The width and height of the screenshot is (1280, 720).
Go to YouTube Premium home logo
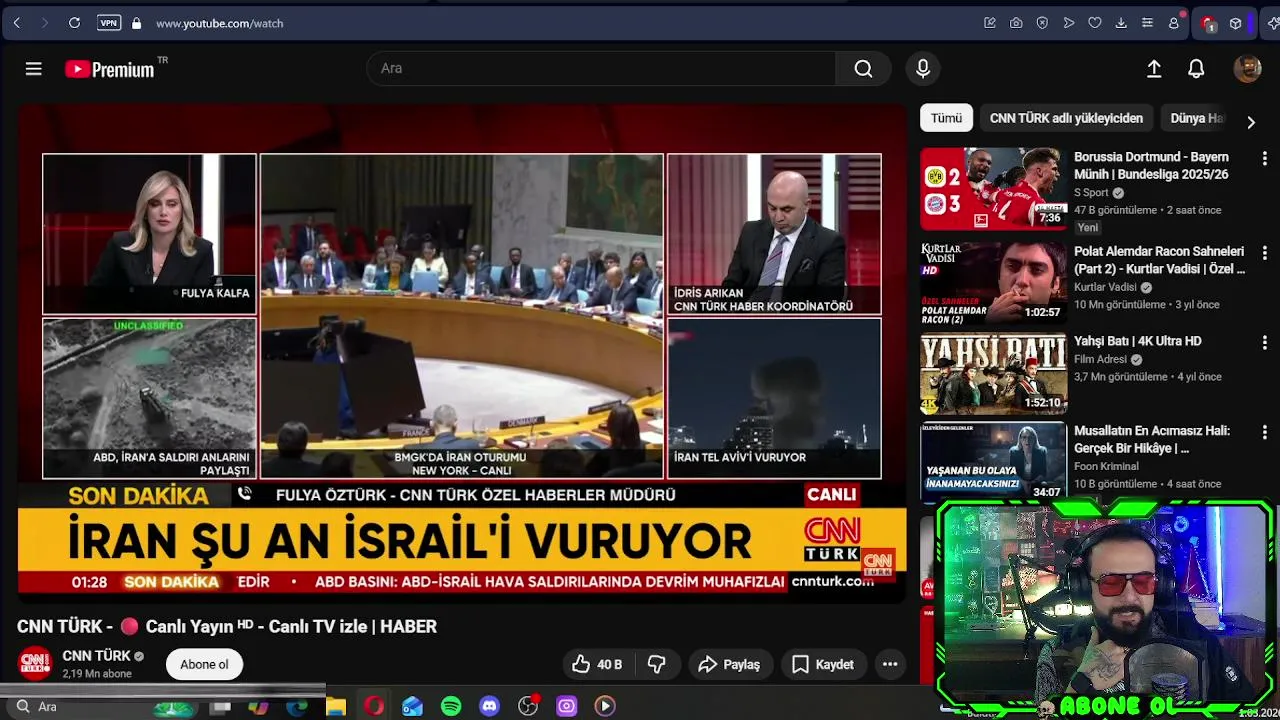click(x=110, y=69)
